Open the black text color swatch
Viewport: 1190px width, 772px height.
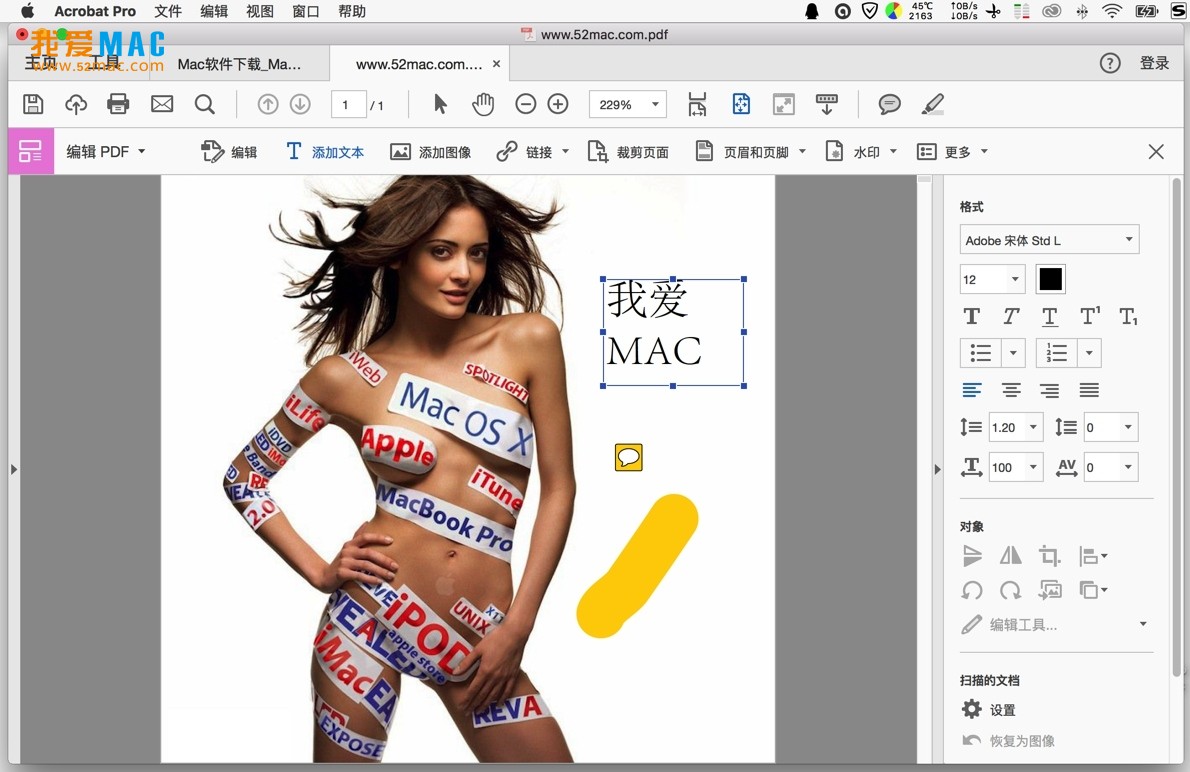click(x=1050, y=279)
